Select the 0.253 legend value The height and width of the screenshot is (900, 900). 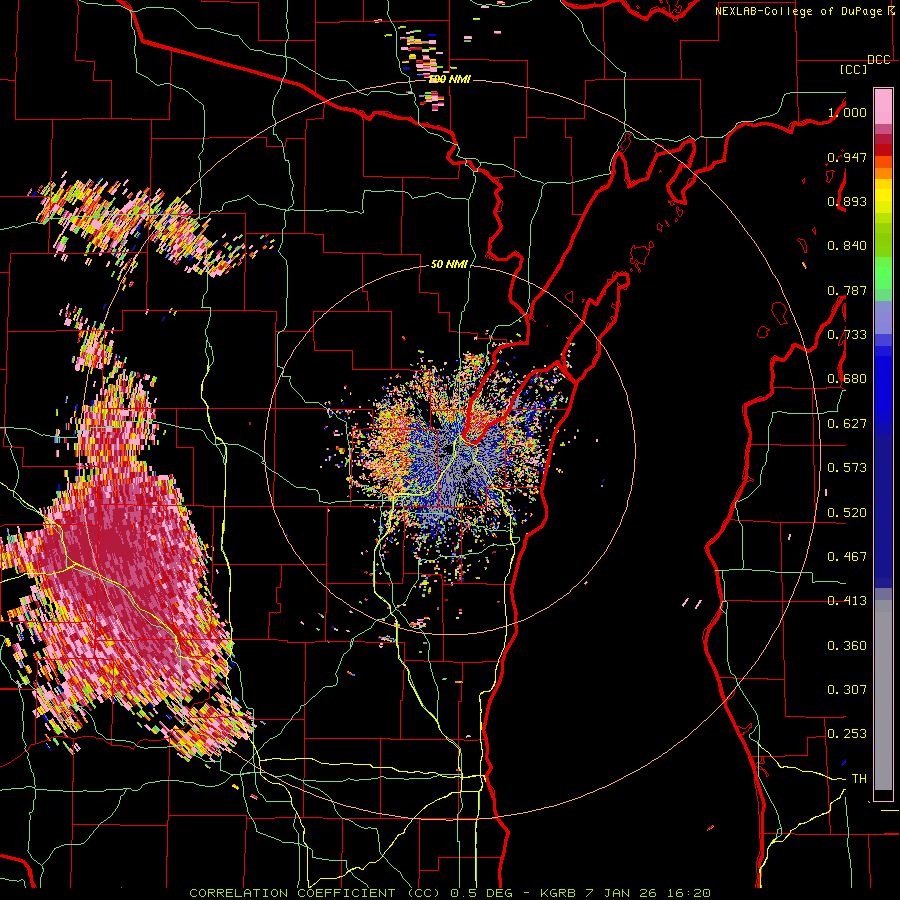coord(847,734)
